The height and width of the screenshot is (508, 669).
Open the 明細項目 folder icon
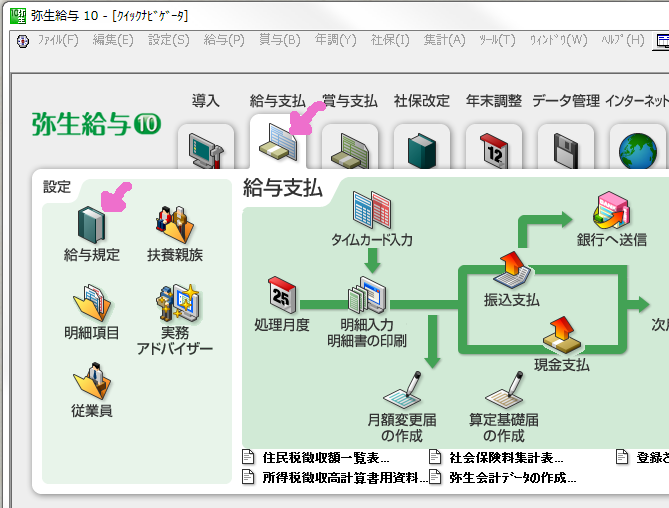(91, 303)
